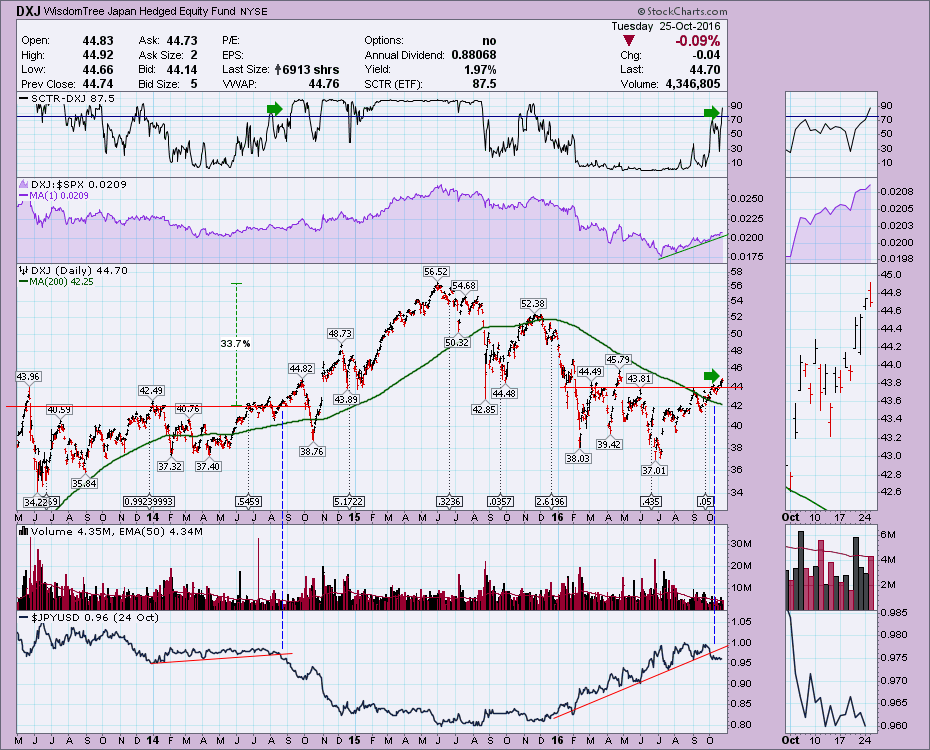Click the 56.52 peak price label
The image size is (930, 750).
click(436, 272)
